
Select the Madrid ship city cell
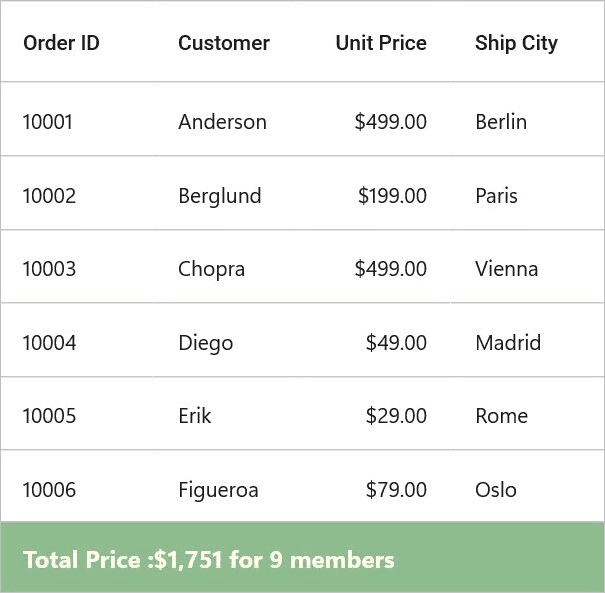(528, 340)
